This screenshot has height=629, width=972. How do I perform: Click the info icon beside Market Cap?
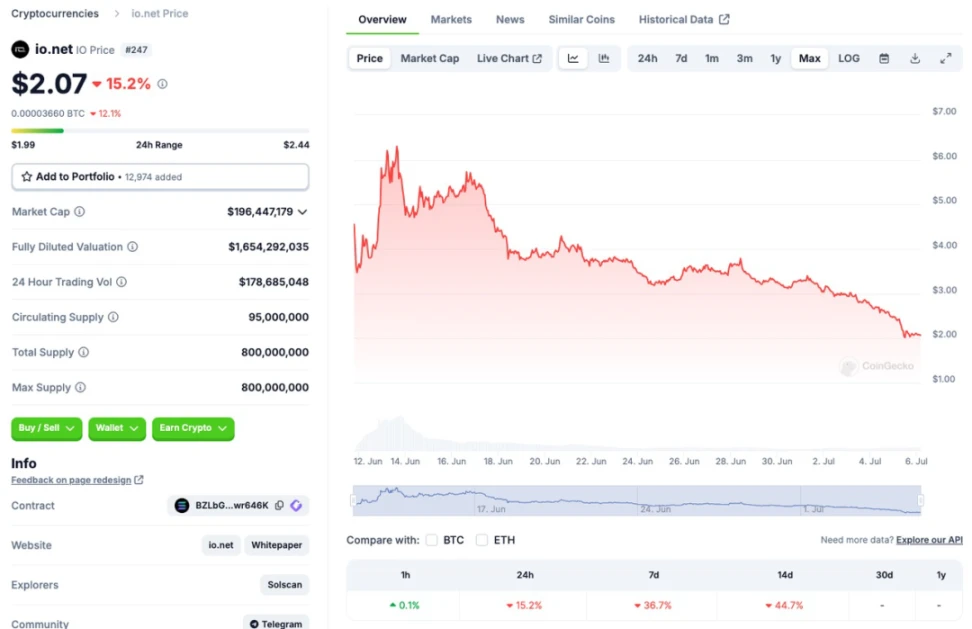pos(80,212)
